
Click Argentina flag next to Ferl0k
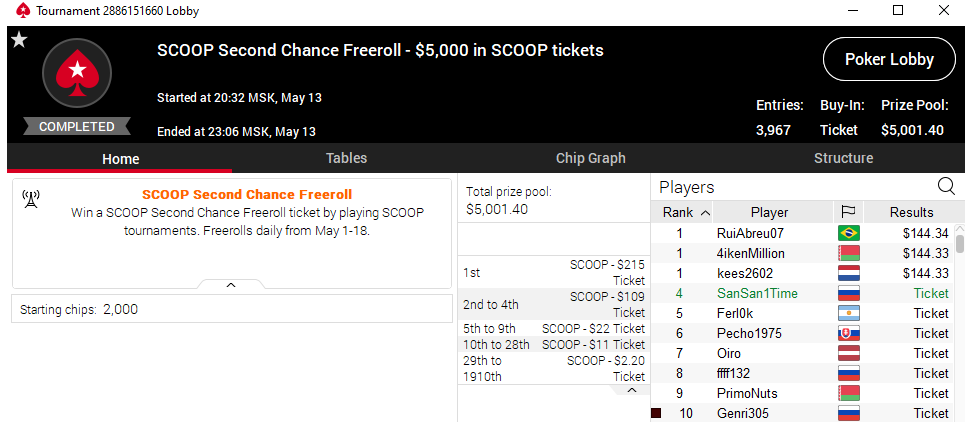click(x=848, y=314)
